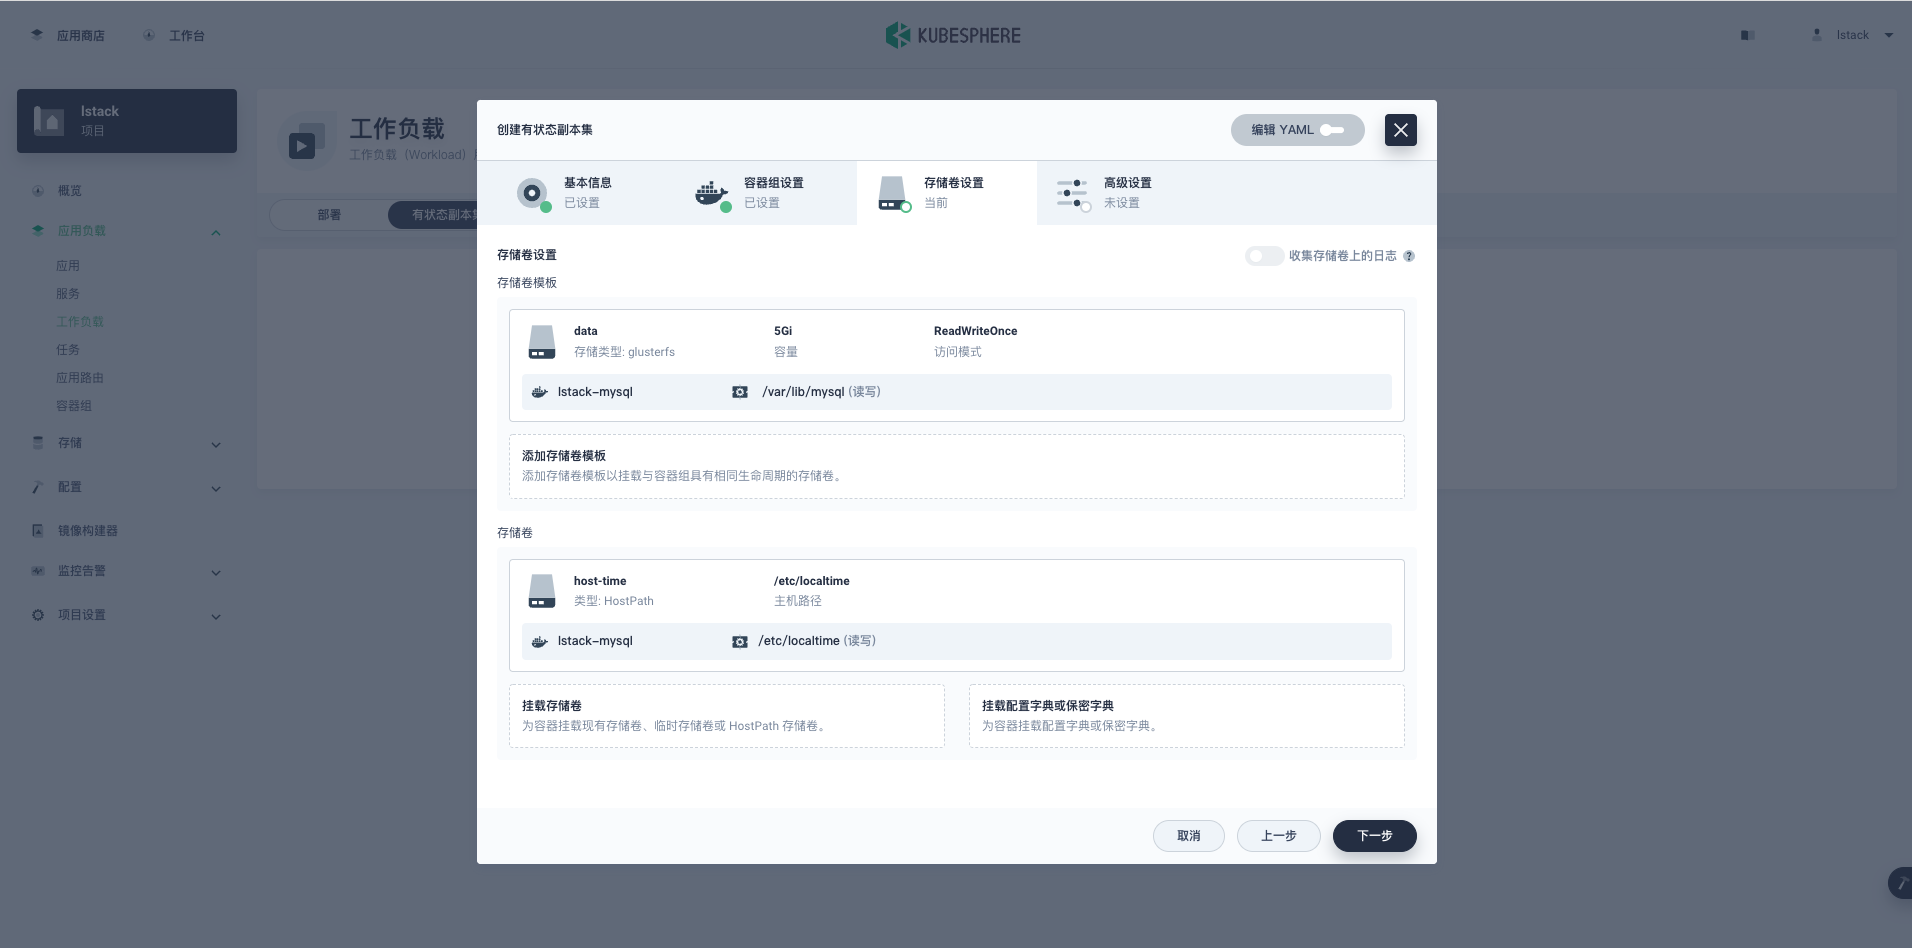The height and width of the screenshot is (948, 1912).
Task: Select 应用路由 in sidebar submenu
Action: (80, 378)
